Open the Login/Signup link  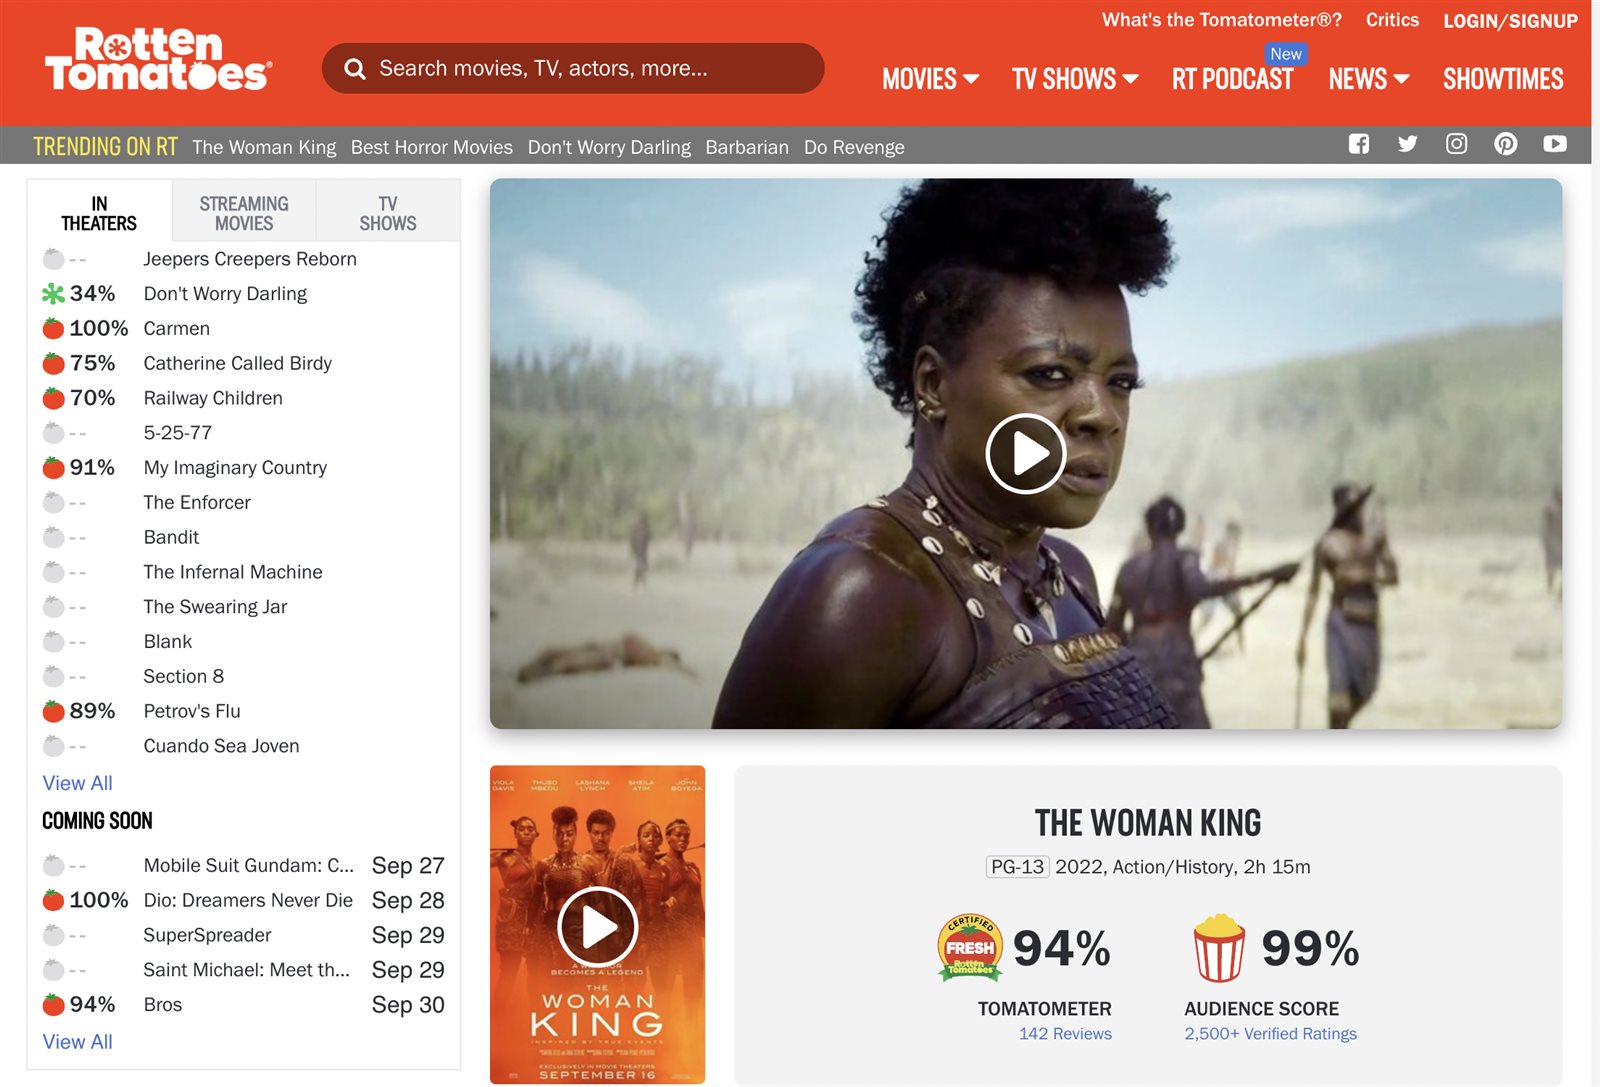[x=1510, y=21]
